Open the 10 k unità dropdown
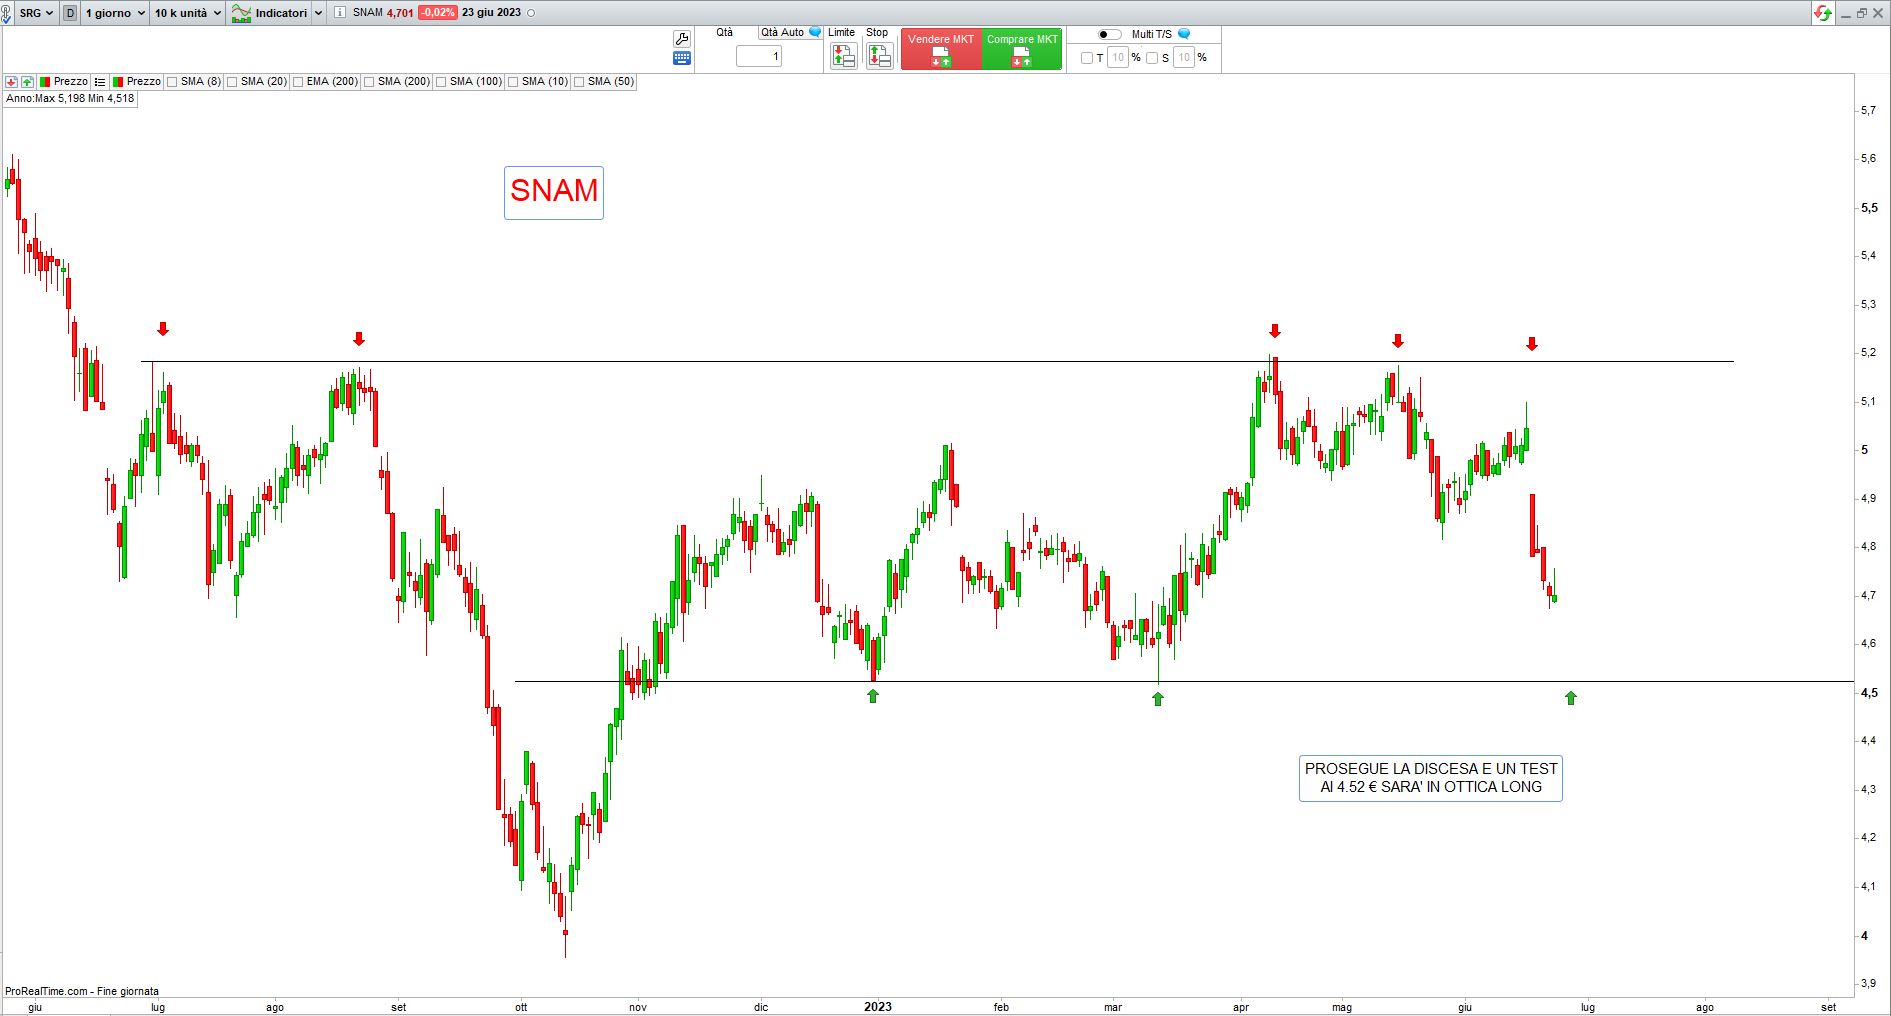The width and height of the screenshot is (1891, 1016). click(188, 13)
